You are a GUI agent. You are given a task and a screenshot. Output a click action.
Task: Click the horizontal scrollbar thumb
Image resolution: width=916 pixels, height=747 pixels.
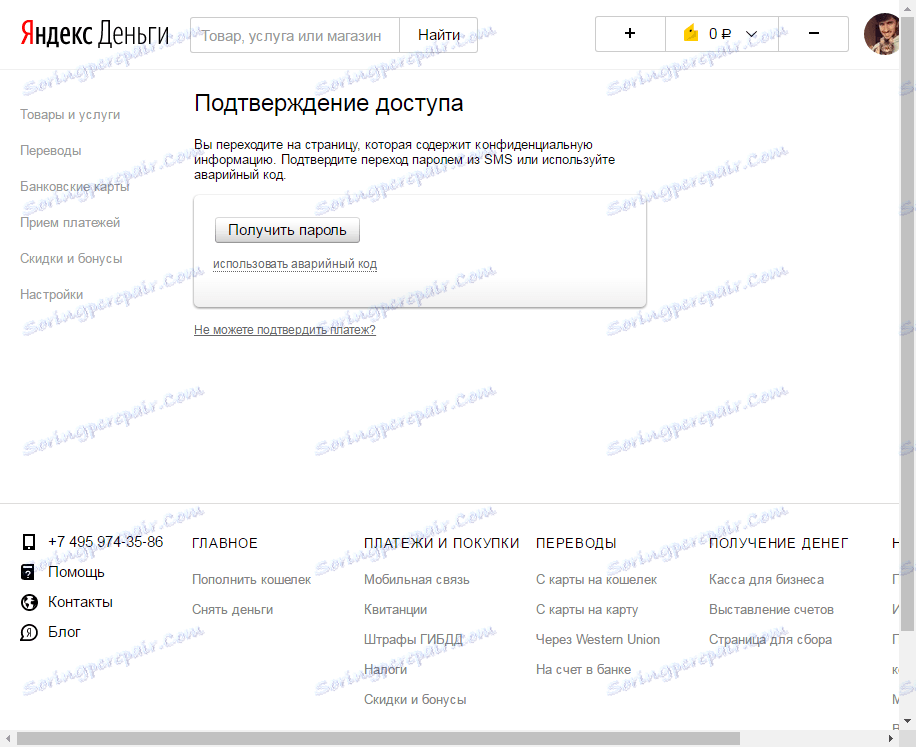pos(379,739)
